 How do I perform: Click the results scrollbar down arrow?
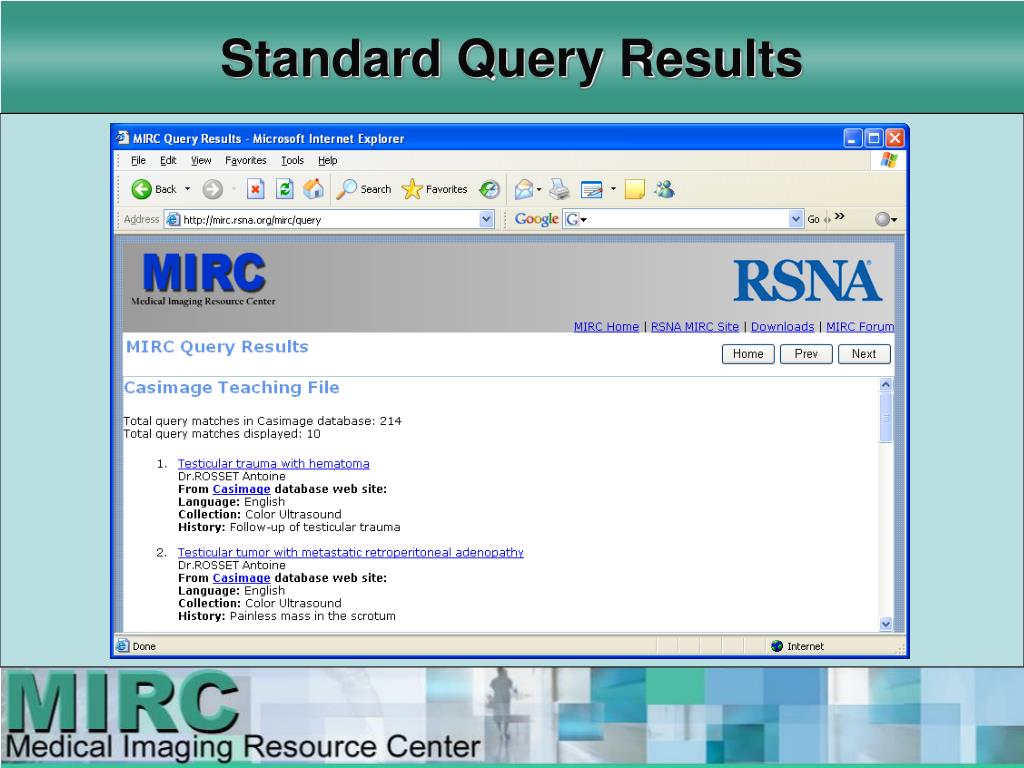[x=886, y=624]
